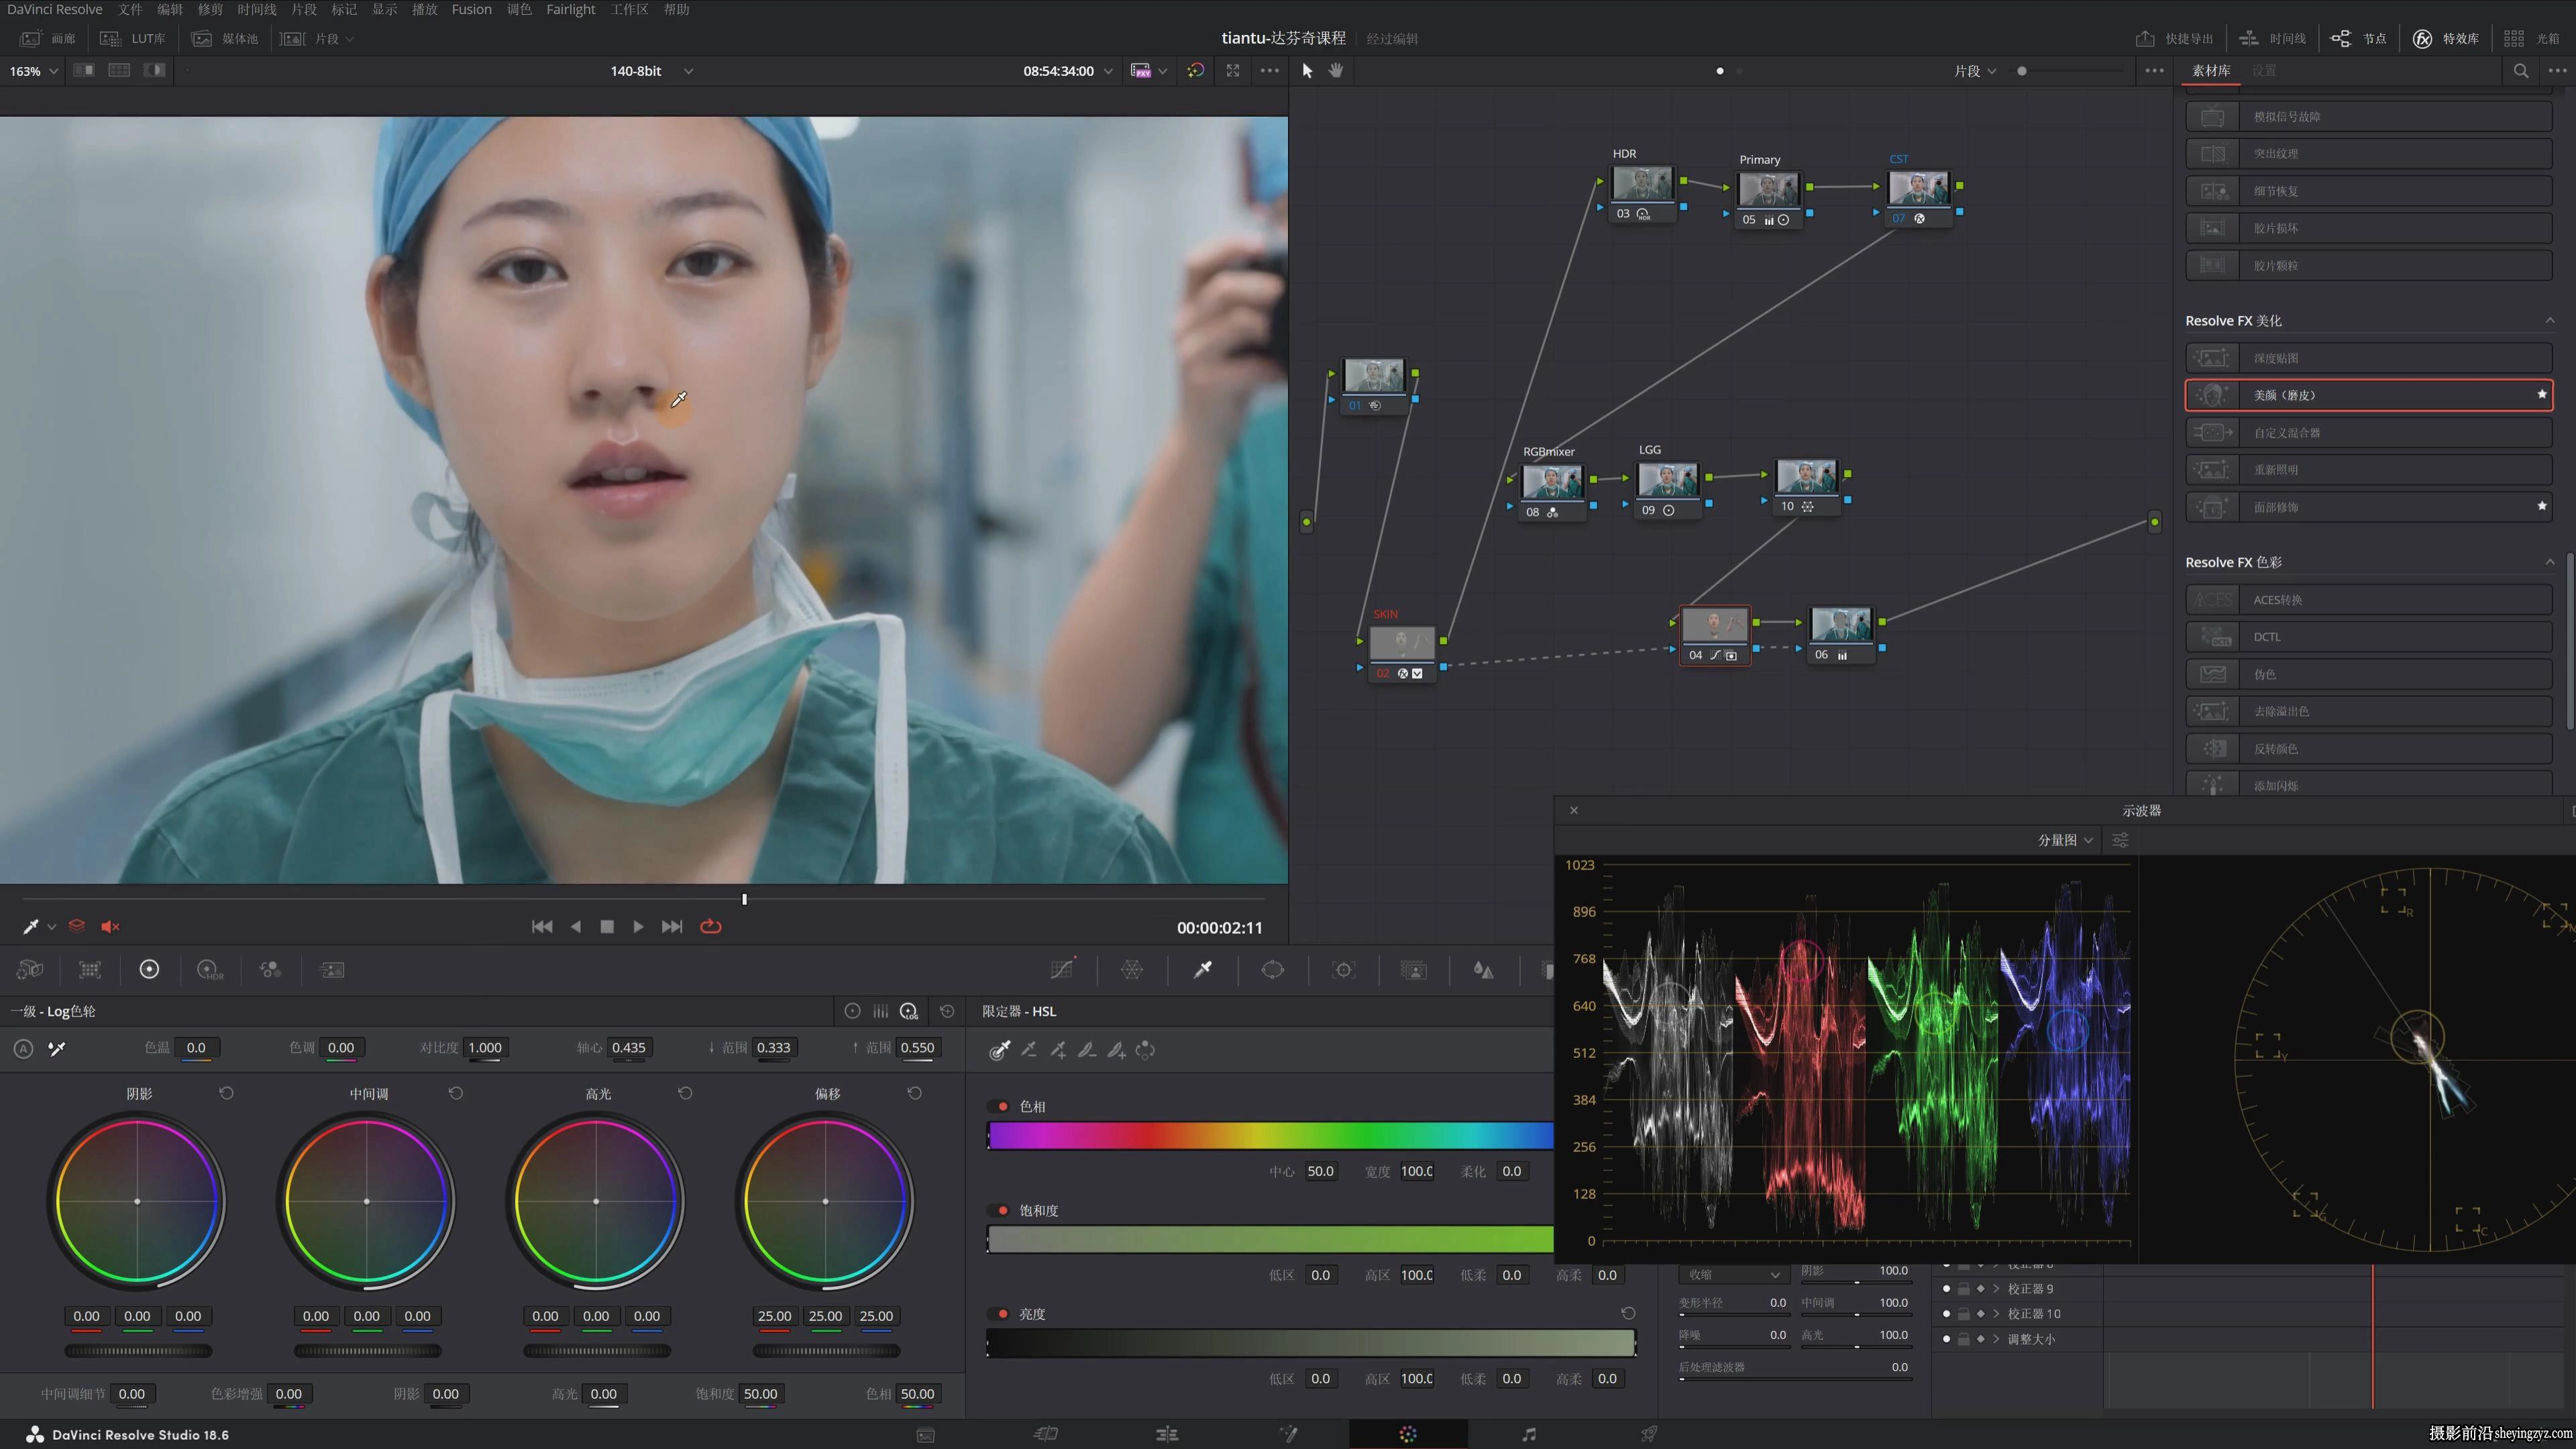Select the hand pan tool in node editor
The width and height of the screenshot is (2576, 1449).
pos(1336,70)
